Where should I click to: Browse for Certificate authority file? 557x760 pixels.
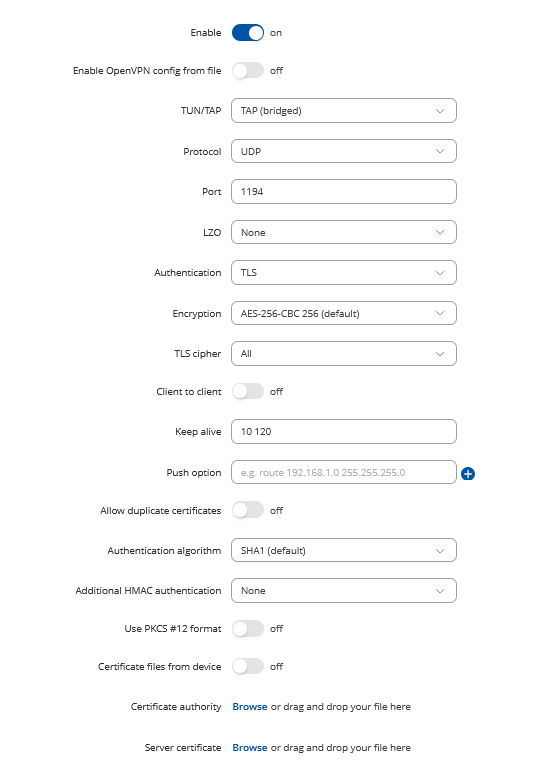pos(250,707)
